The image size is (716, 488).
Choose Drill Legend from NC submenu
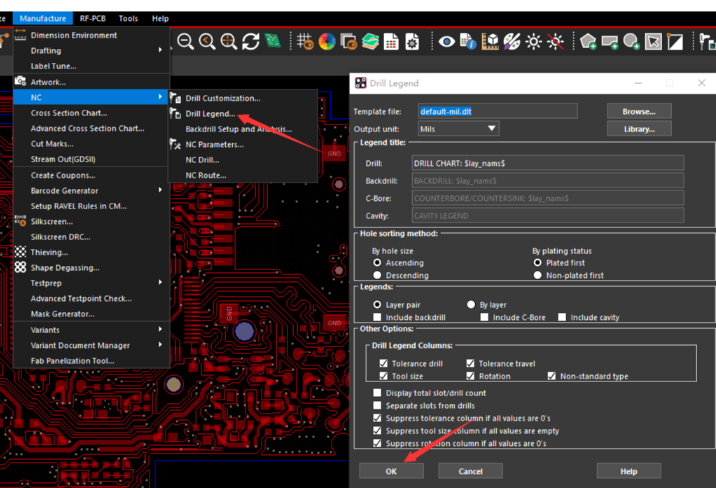click(210, 114)
